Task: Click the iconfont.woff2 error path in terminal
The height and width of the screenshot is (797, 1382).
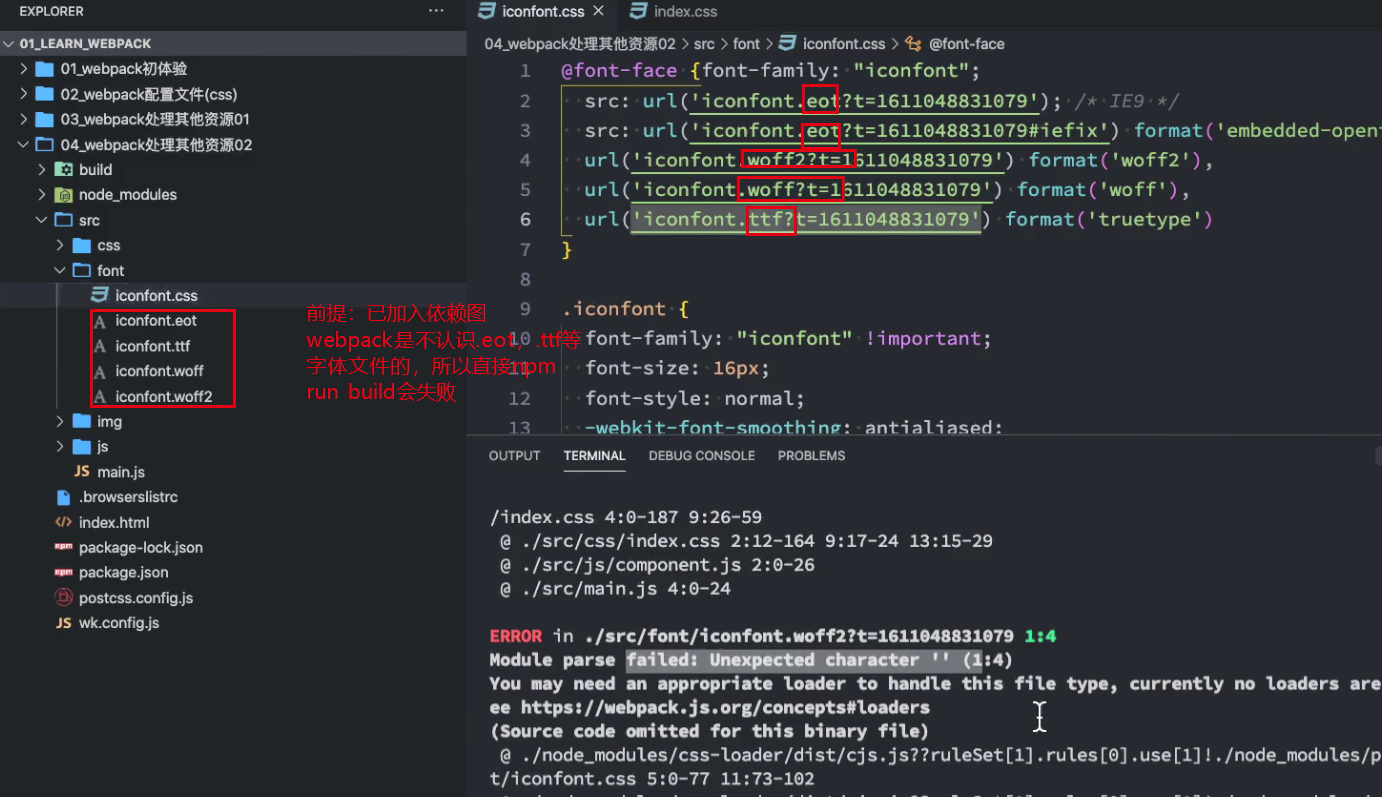Action: pos(798,636)
